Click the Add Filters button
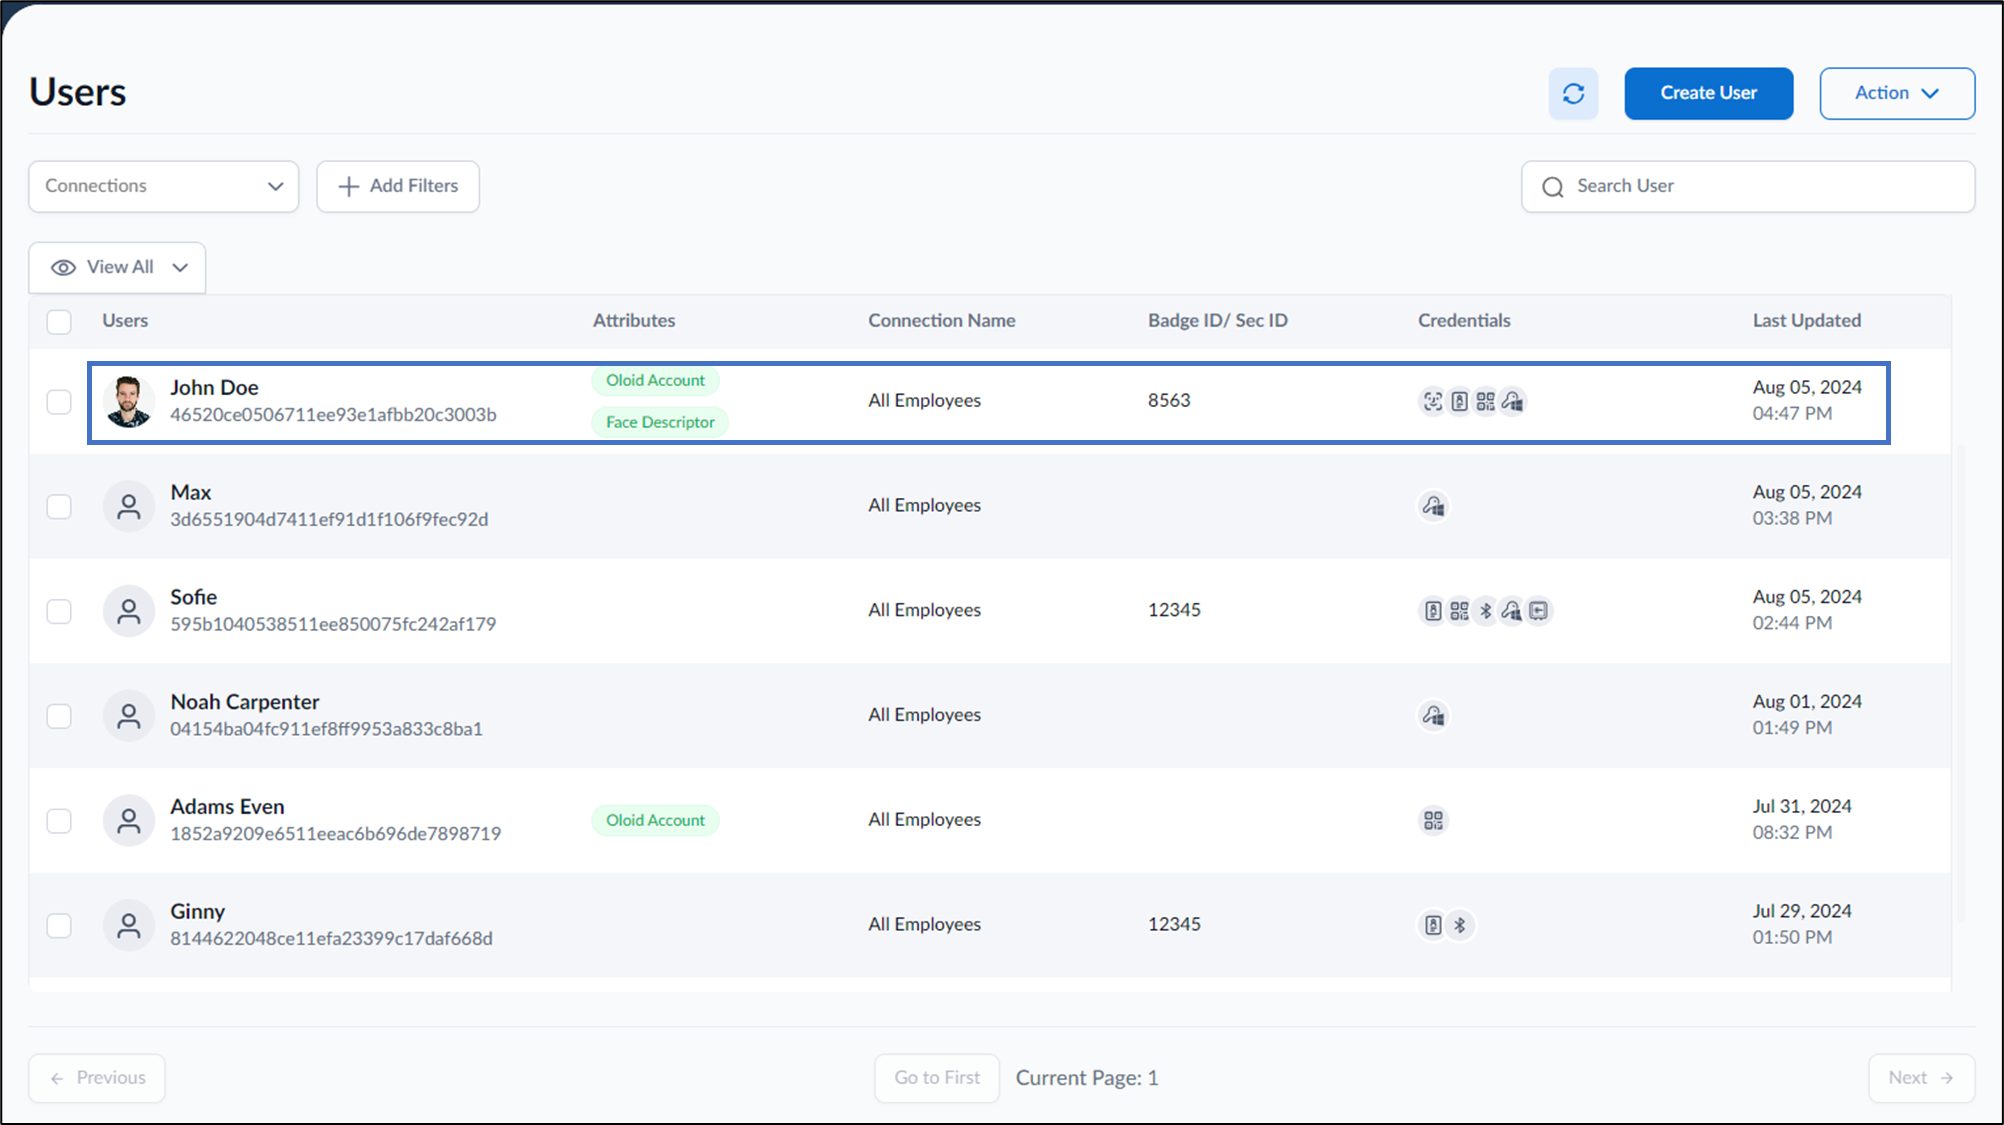This screenshot has height=1125, width=2004. pyautogui.click(x=398, y=186)
